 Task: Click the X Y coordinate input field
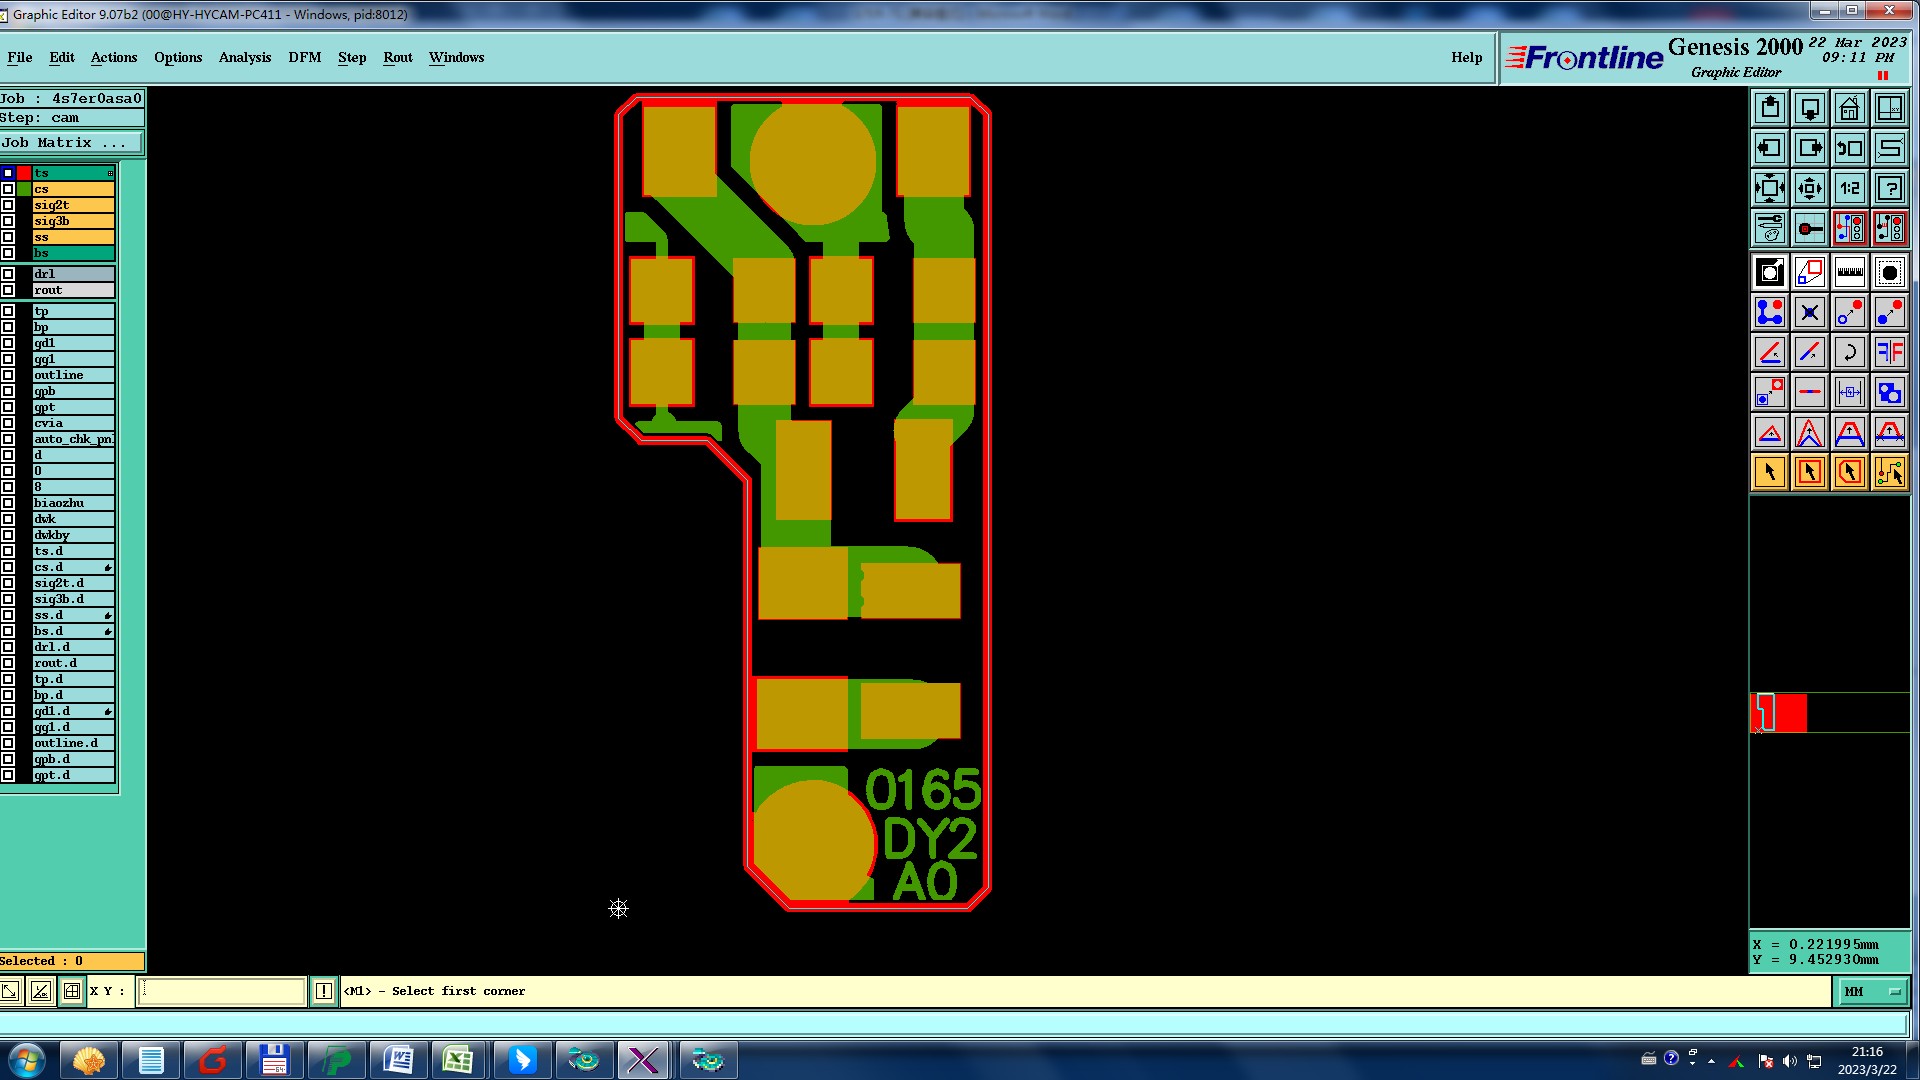(221, 991)
